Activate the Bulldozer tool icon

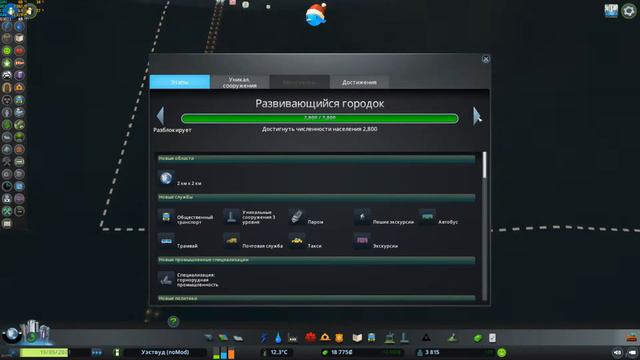click(632, 338)
